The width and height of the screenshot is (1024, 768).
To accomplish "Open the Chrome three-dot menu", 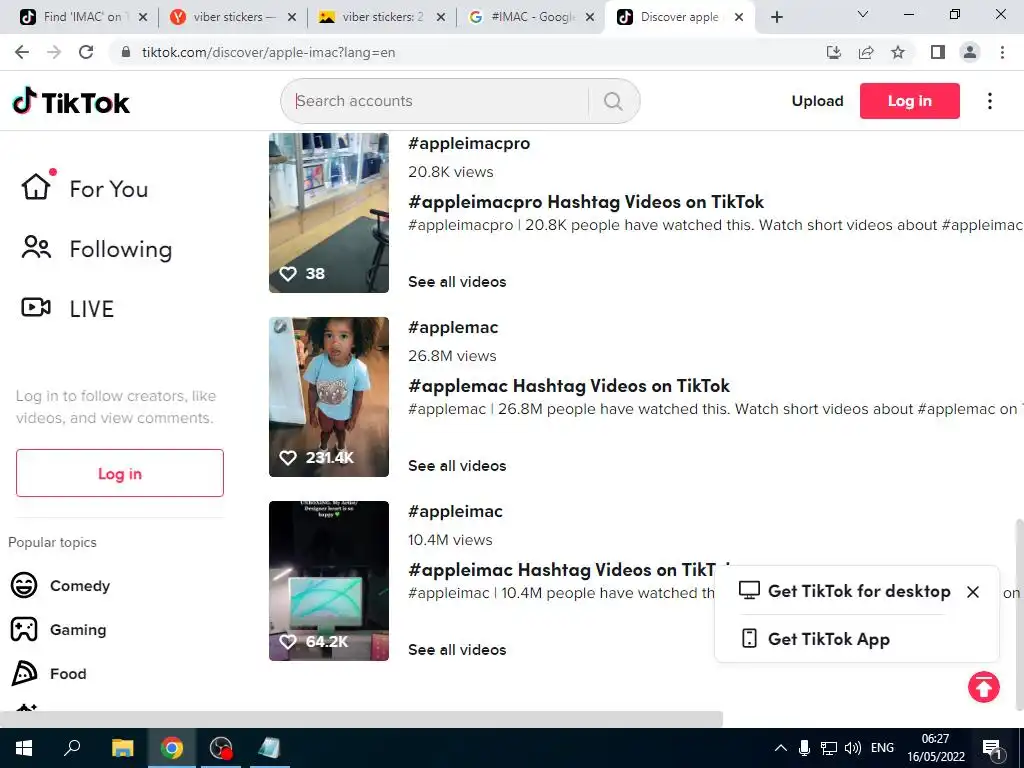I will [1002, 52].
